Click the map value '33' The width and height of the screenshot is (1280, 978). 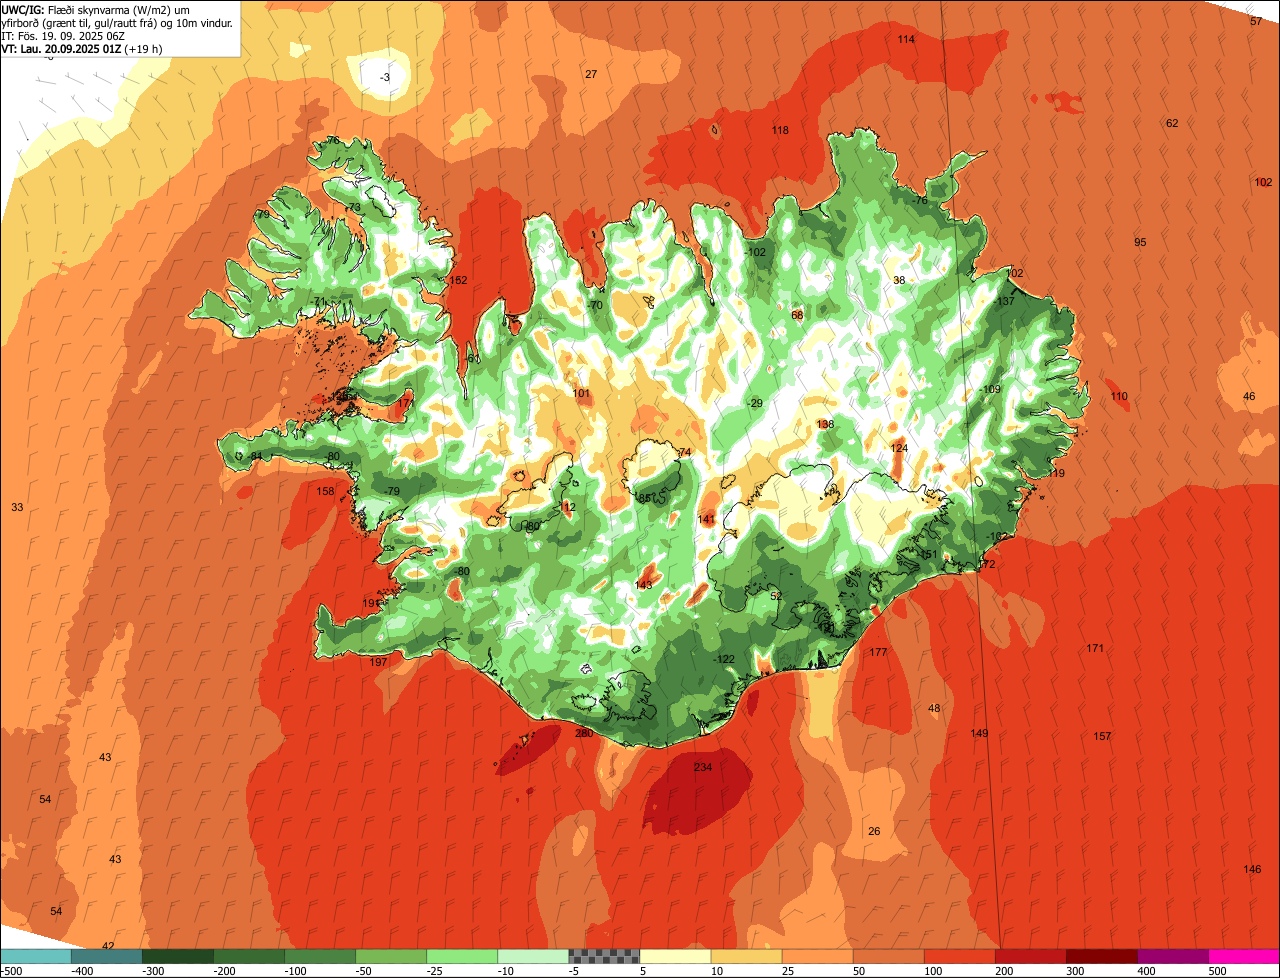[x=17, y=507]
